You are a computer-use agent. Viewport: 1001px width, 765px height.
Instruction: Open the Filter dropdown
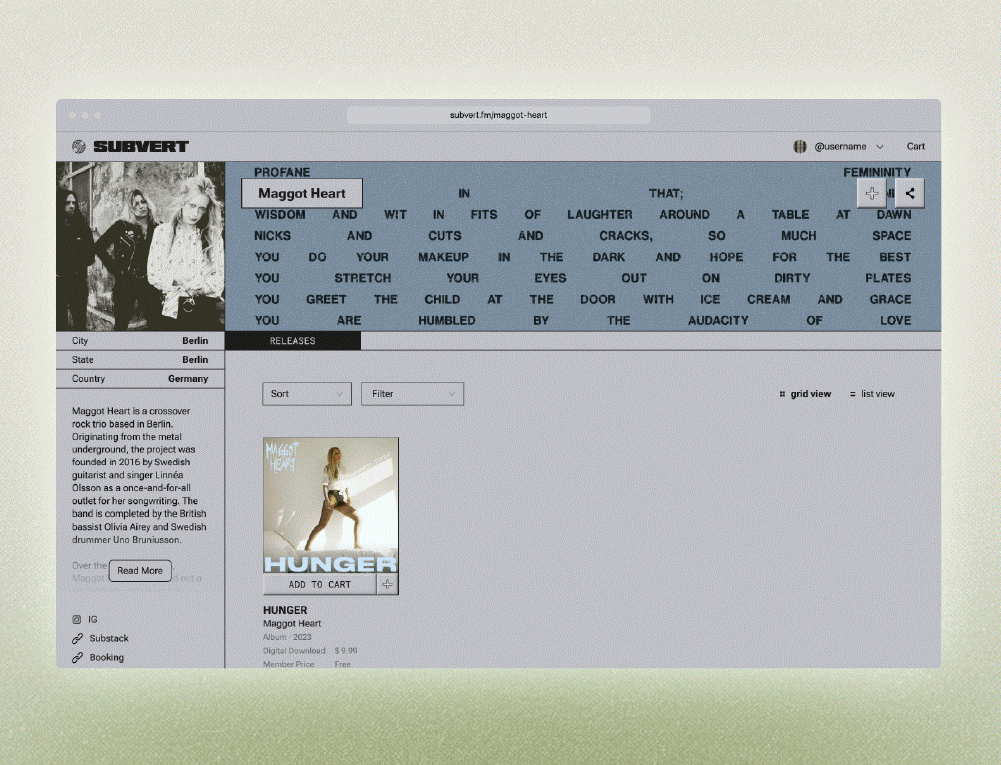pyautogui.click(x=412, y=394)
